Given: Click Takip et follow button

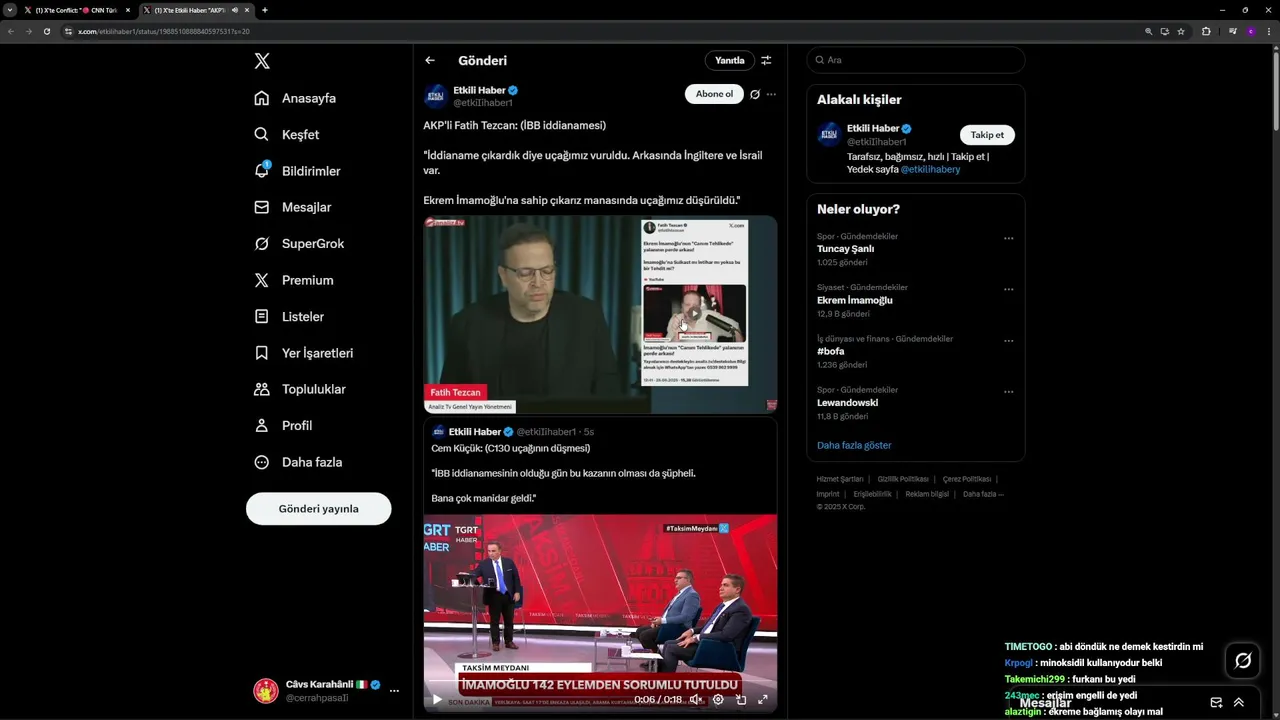Looking at the screenshot, I should [987, 135].
